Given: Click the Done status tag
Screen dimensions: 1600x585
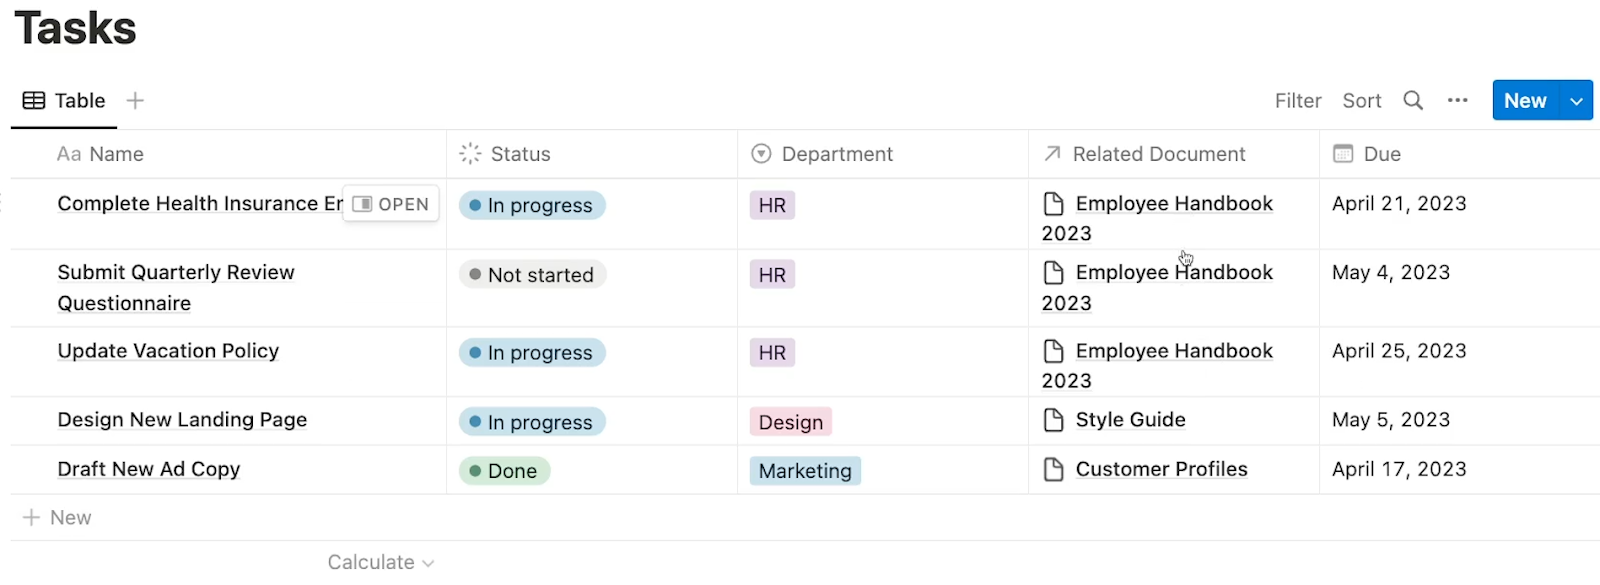Looking at the screenshot, I should click(504, 470).
